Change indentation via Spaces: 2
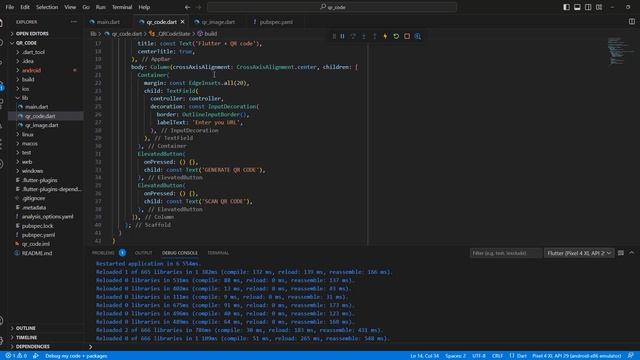 click(x=456, y=356)
